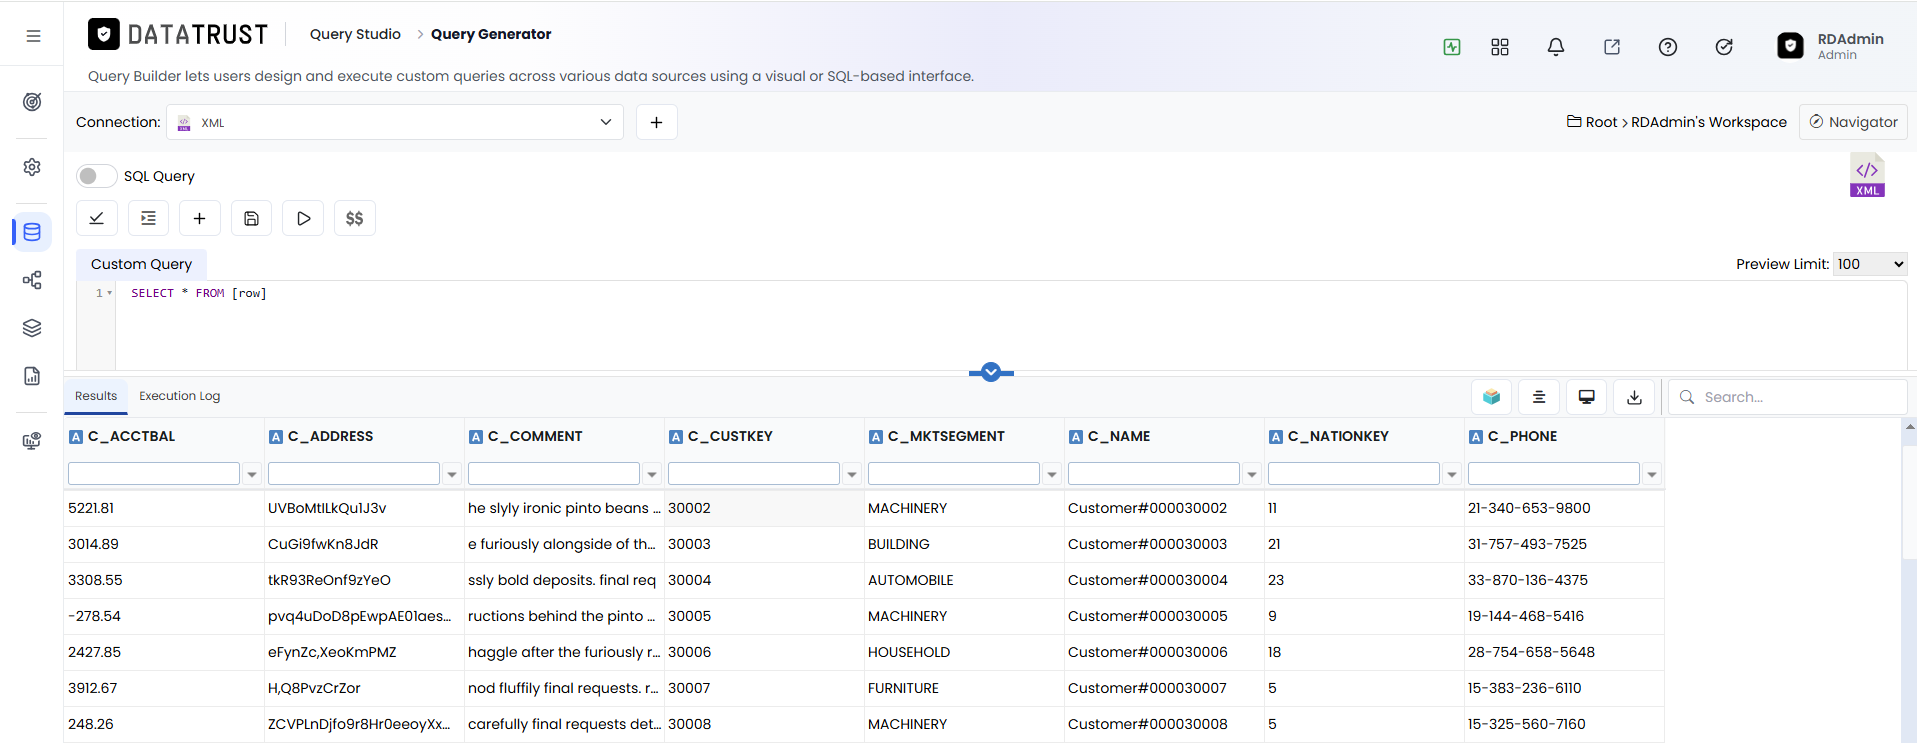Open the target sidebar icon
Viewport: 1917px width, 743px height.
(32, 102)
